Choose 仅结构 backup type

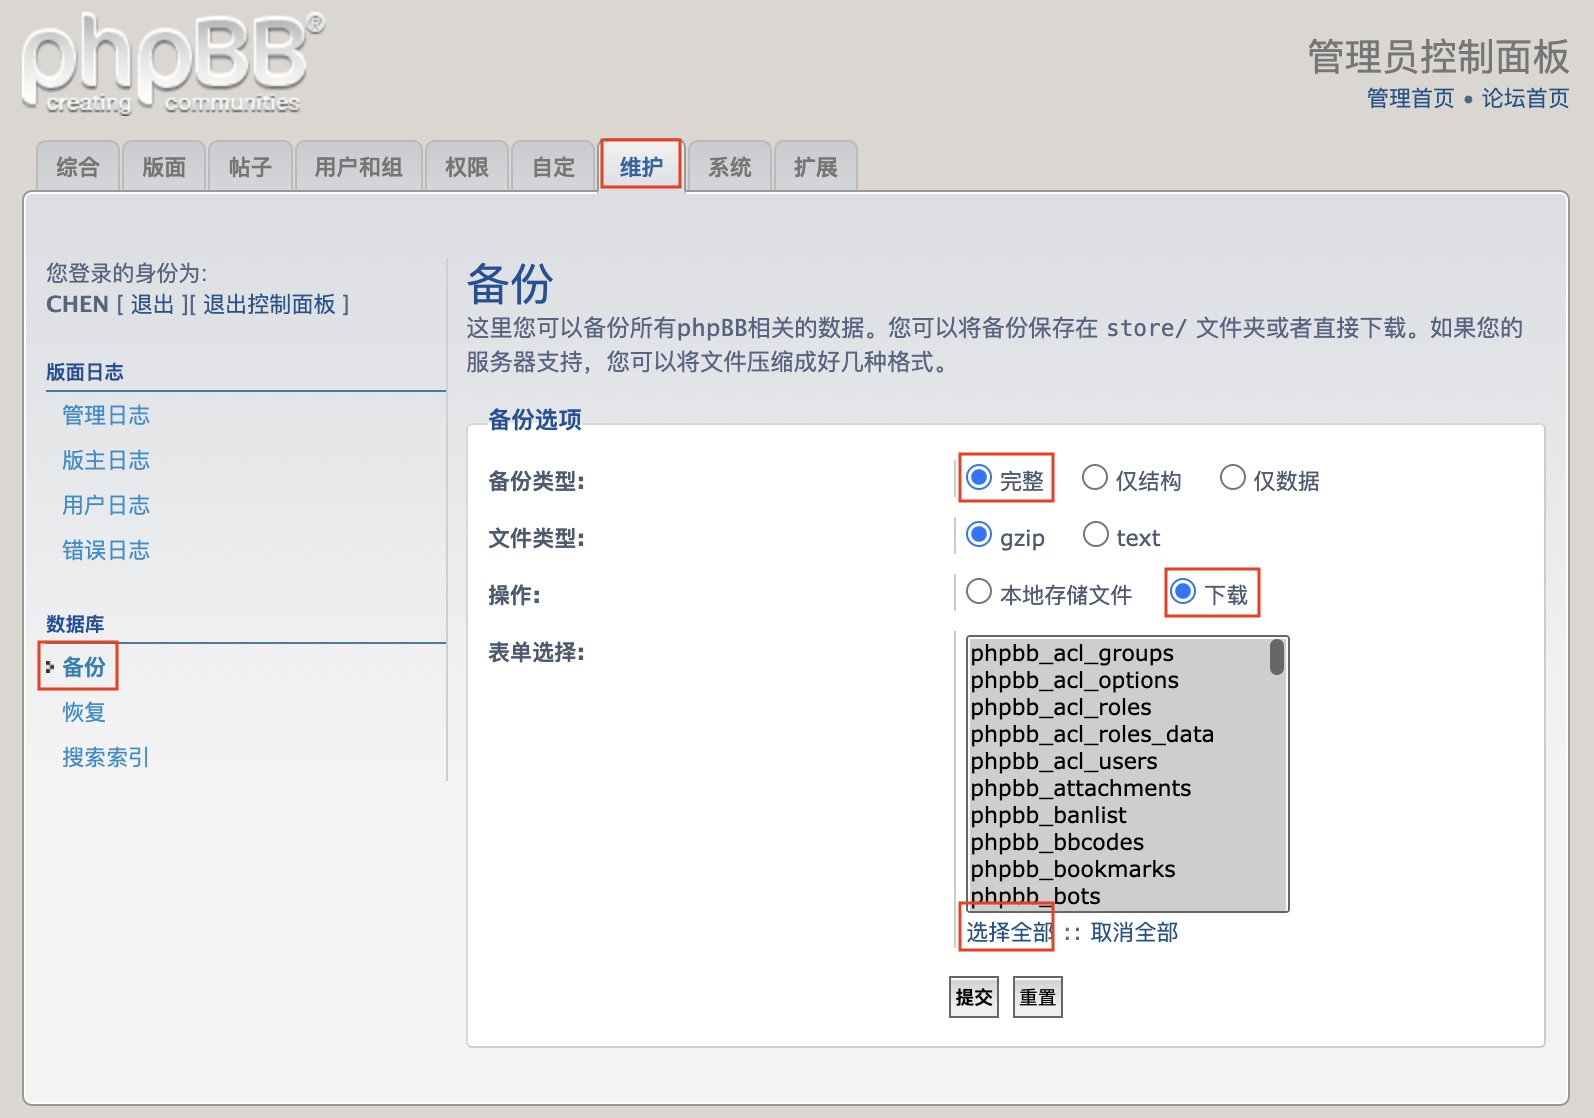click(1095, 478)
